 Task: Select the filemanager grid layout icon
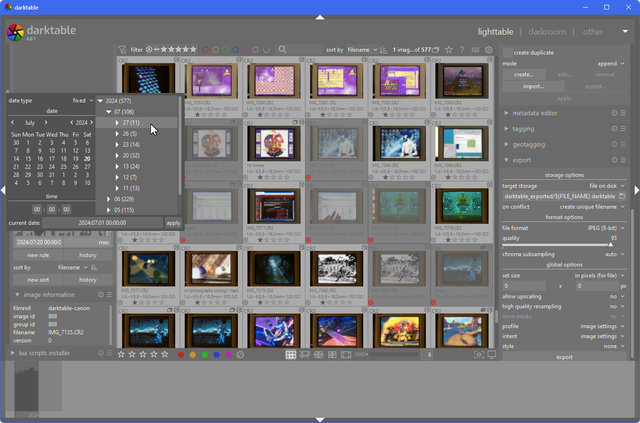pos(291,354)
